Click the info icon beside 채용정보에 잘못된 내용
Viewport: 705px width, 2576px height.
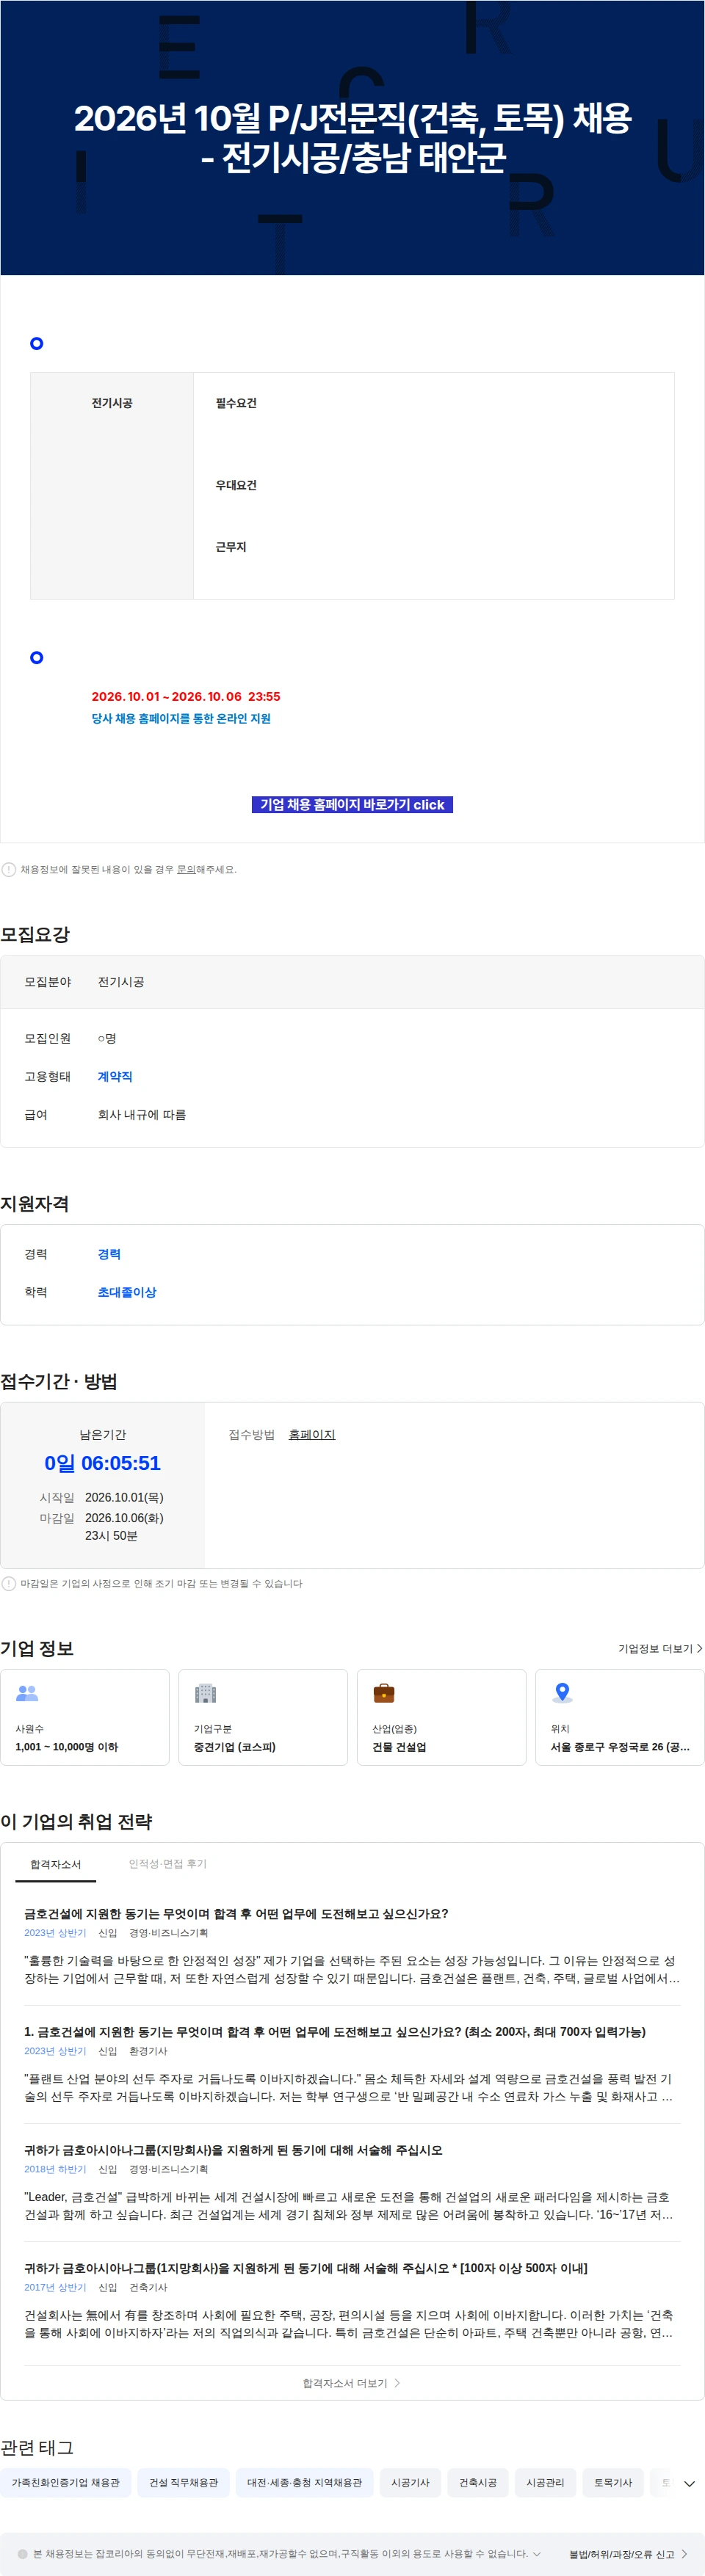9,869
